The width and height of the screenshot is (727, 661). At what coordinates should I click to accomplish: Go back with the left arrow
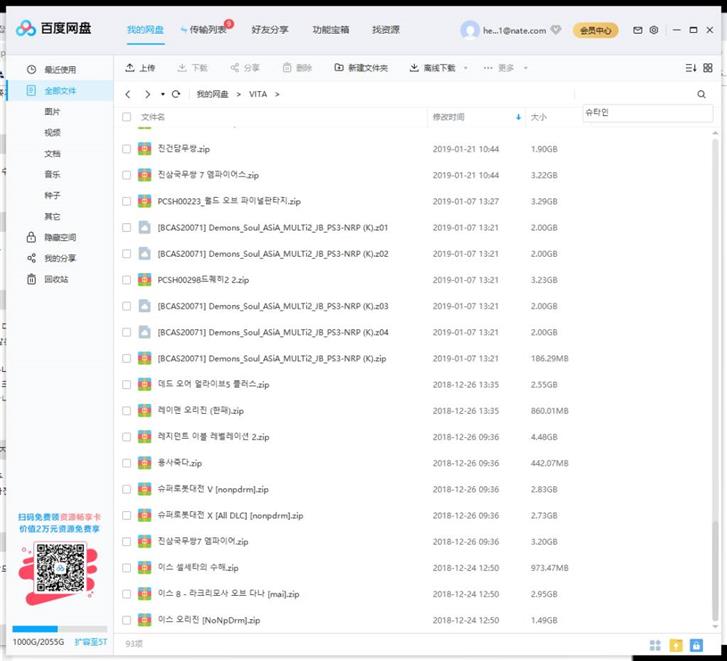tap(128, 94)
